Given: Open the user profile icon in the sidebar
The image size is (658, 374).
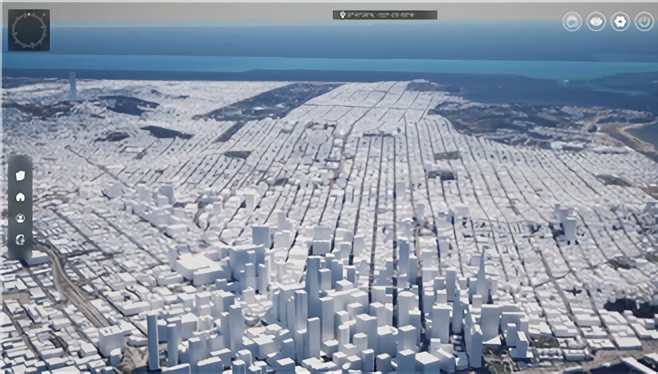Looking at the screenshot, I should (20, 218).
